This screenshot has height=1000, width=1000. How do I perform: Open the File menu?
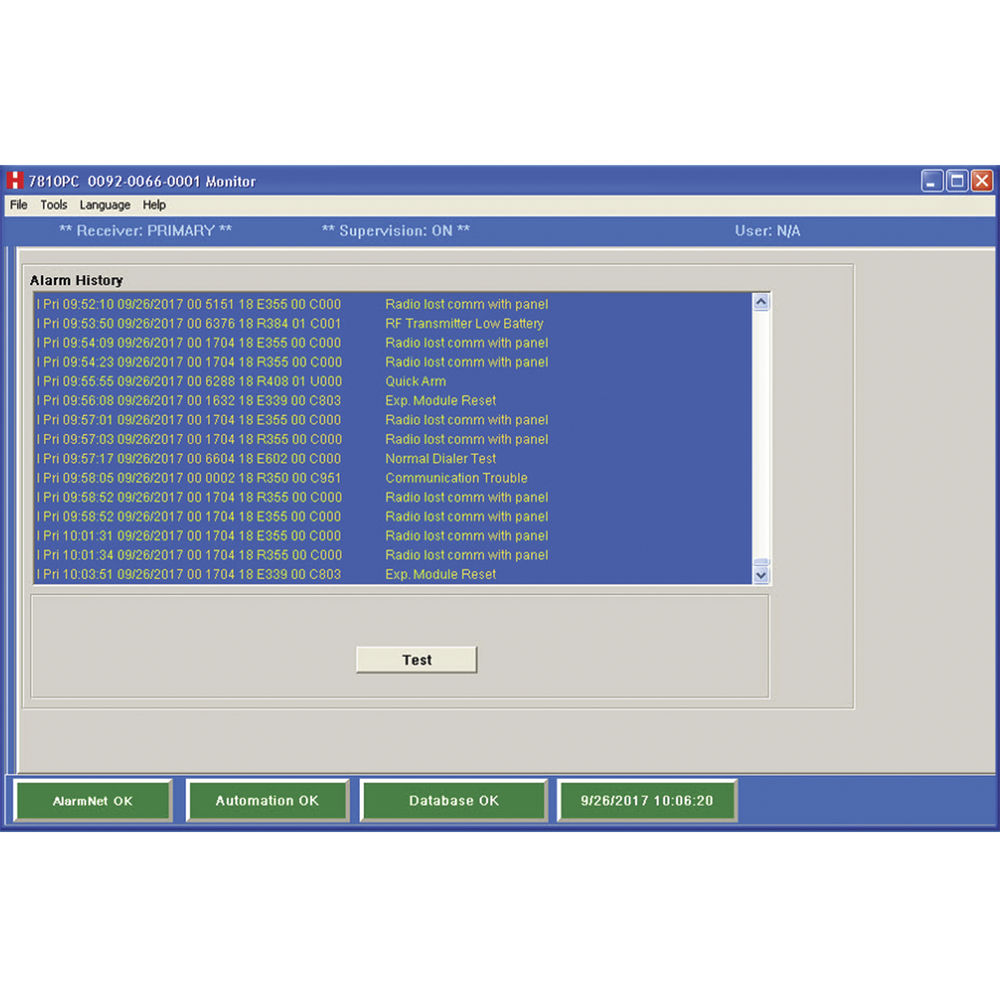click(19, 205)
